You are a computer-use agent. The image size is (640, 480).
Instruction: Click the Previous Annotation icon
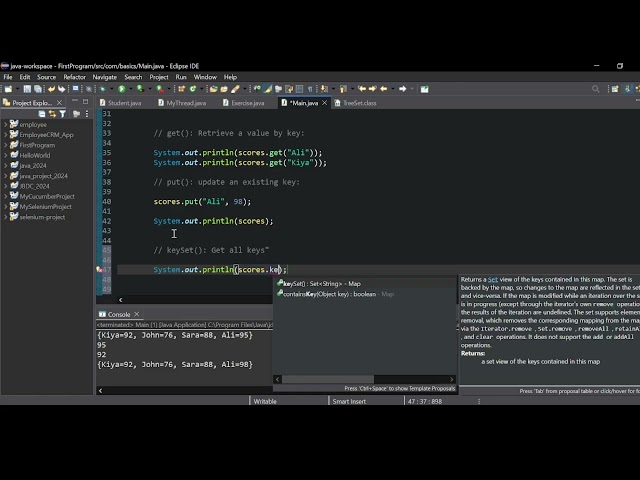coord(343,89)
